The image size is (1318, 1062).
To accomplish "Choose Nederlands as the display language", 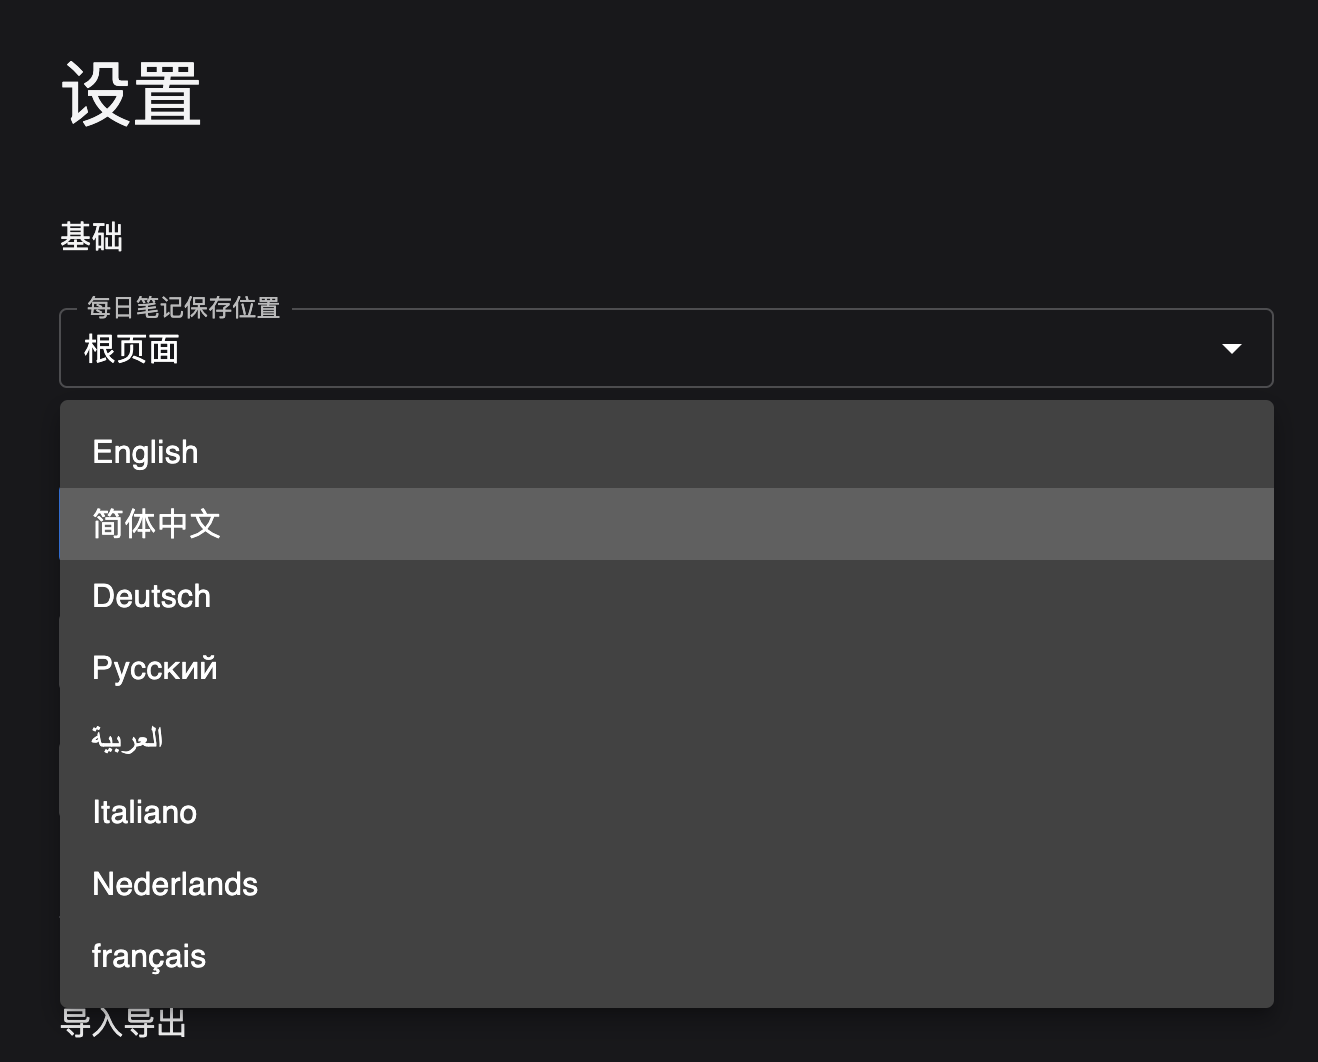I will [175, 884].
